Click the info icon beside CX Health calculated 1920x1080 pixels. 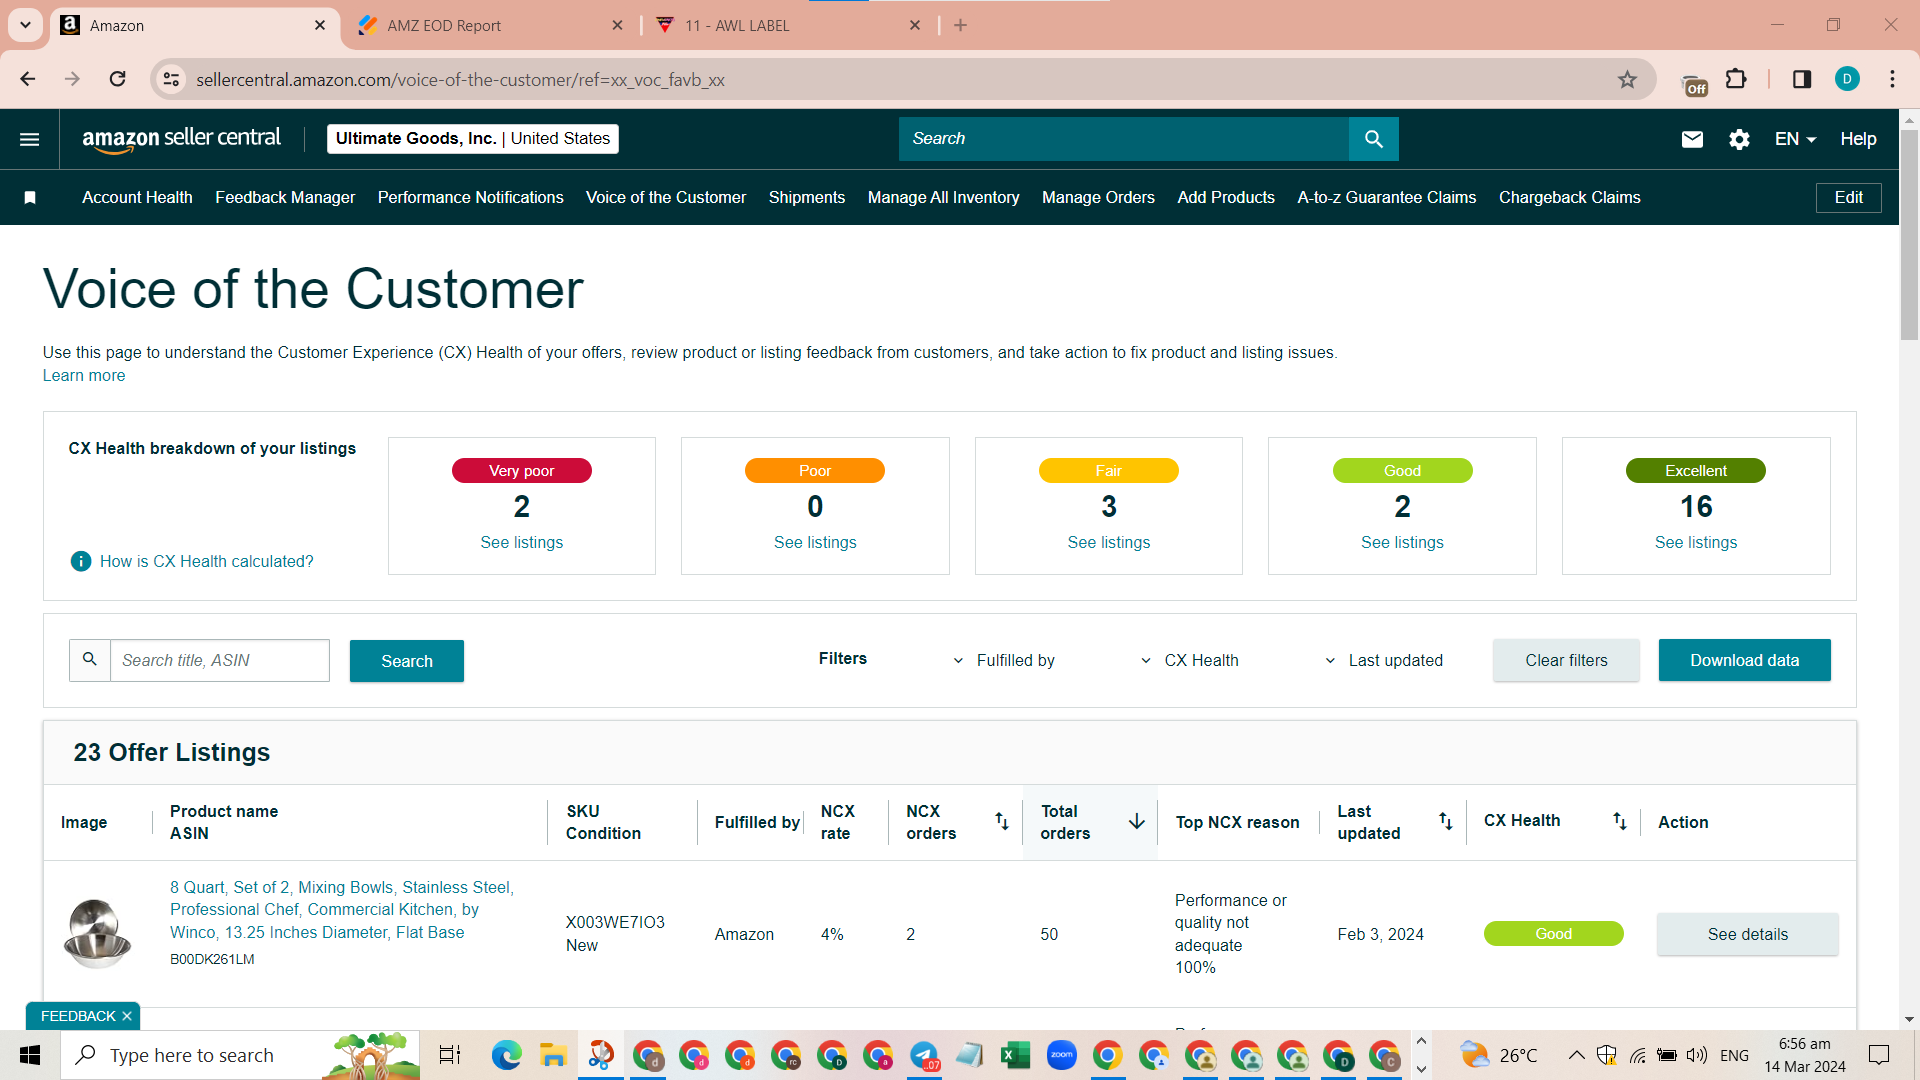81,562
